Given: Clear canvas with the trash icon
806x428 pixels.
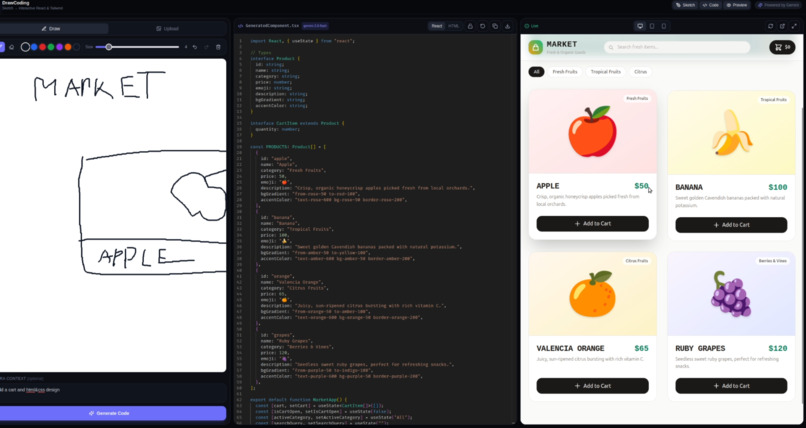Looking at the screenshot, I should [x=218, y=47].
